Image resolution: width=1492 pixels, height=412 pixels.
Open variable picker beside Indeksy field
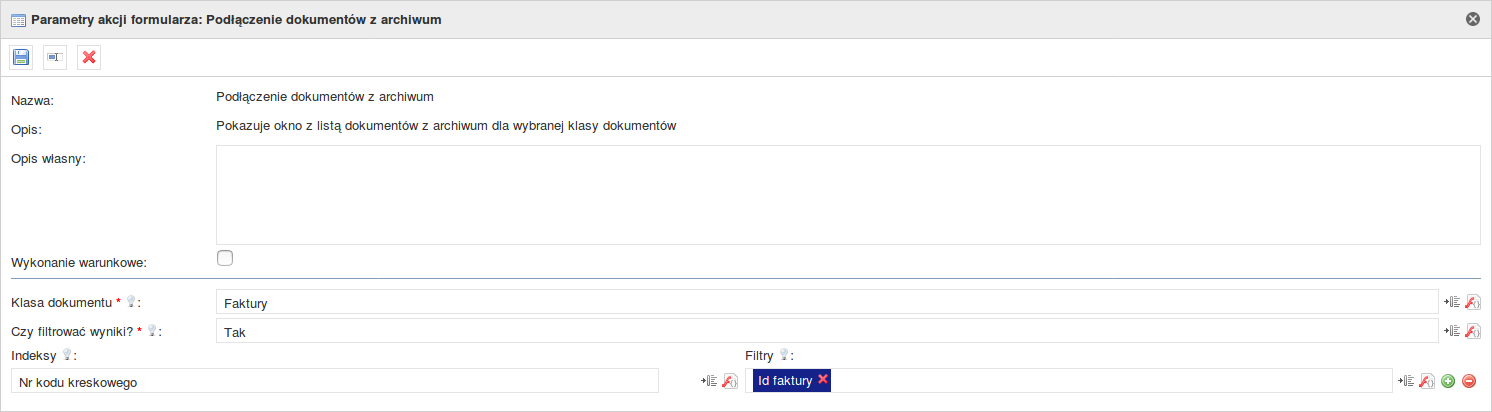(709, 381)
